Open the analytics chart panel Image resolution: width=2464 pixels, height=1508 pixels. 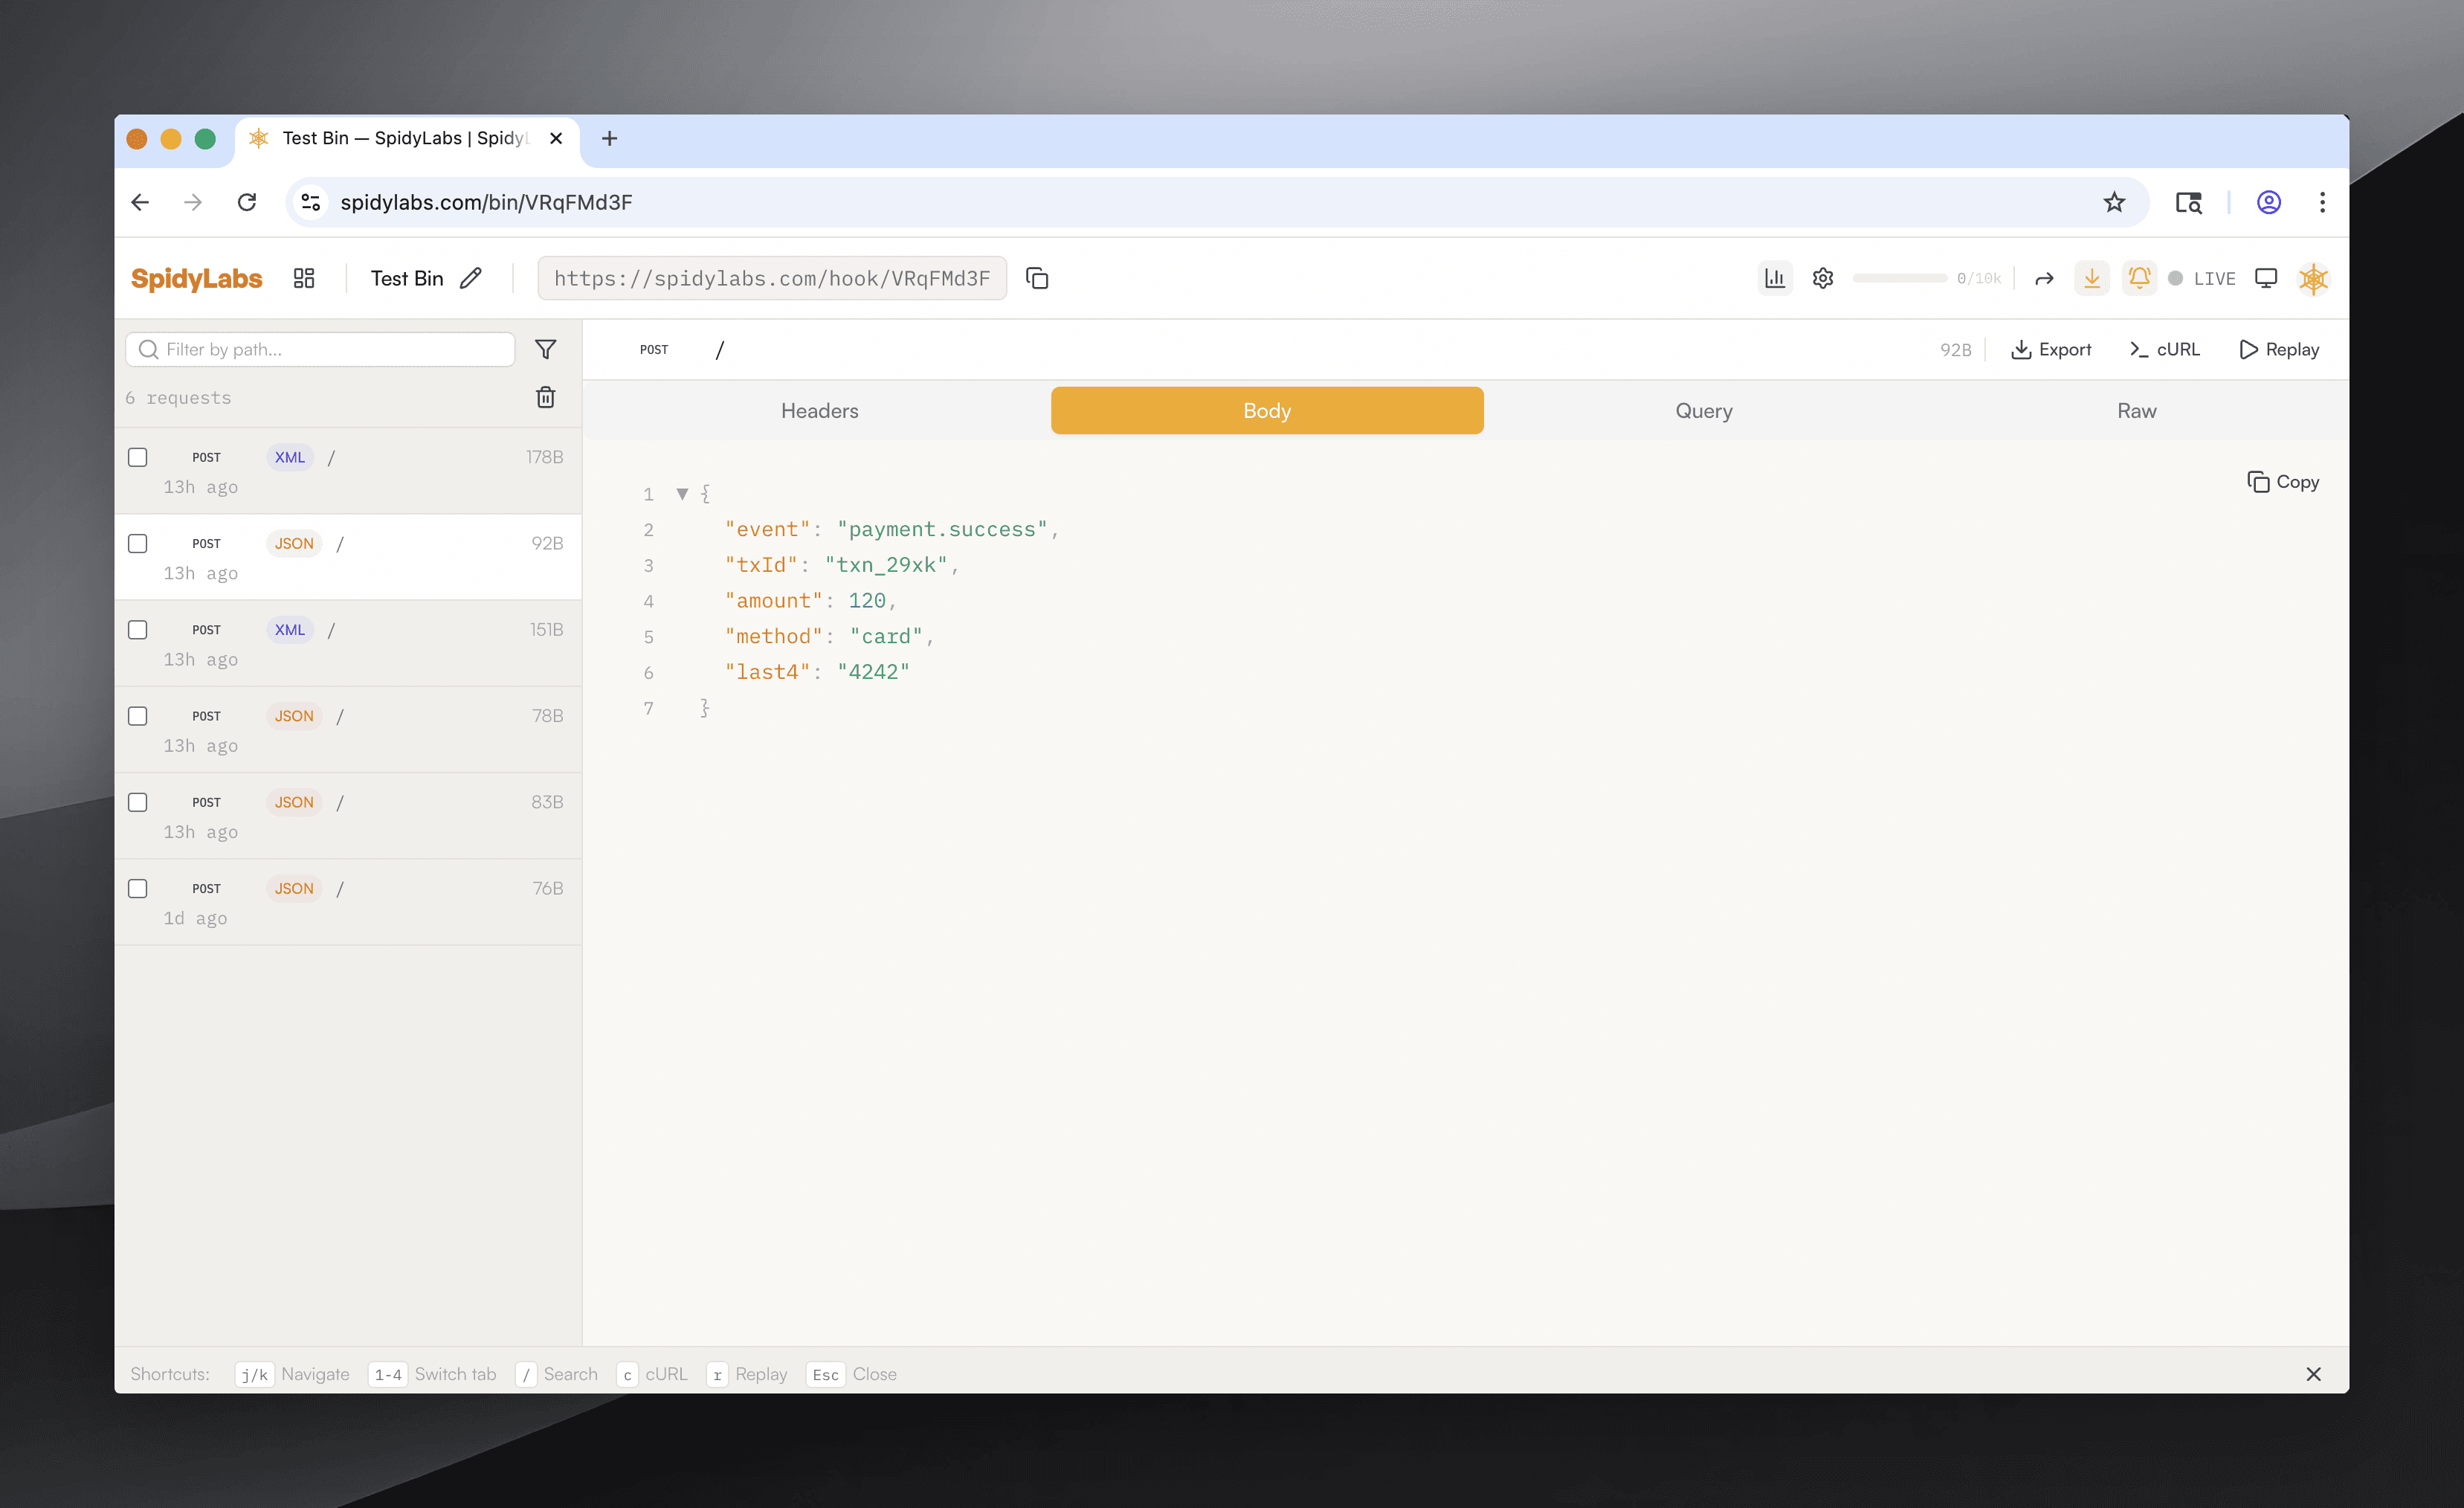point(1775,278)
